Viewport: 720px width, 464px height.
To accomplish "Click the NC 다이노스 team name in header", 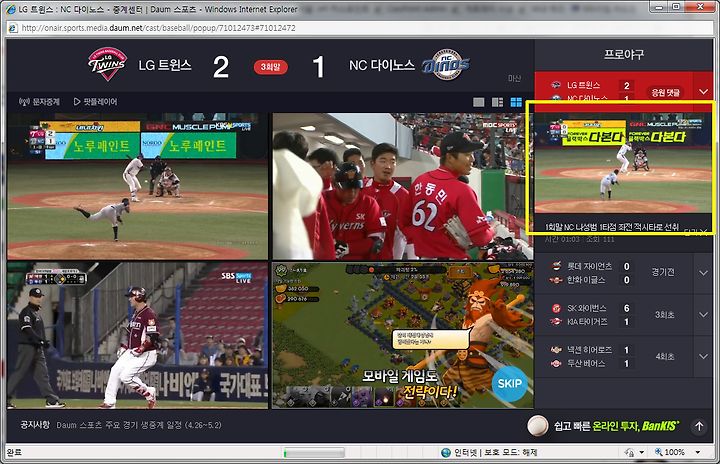I will [x=382, y=65].
